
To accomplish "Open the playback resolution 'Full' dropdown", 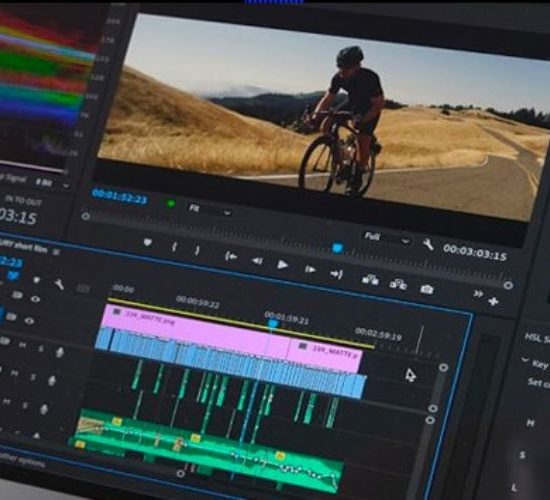I will click(x=387, y=239).
